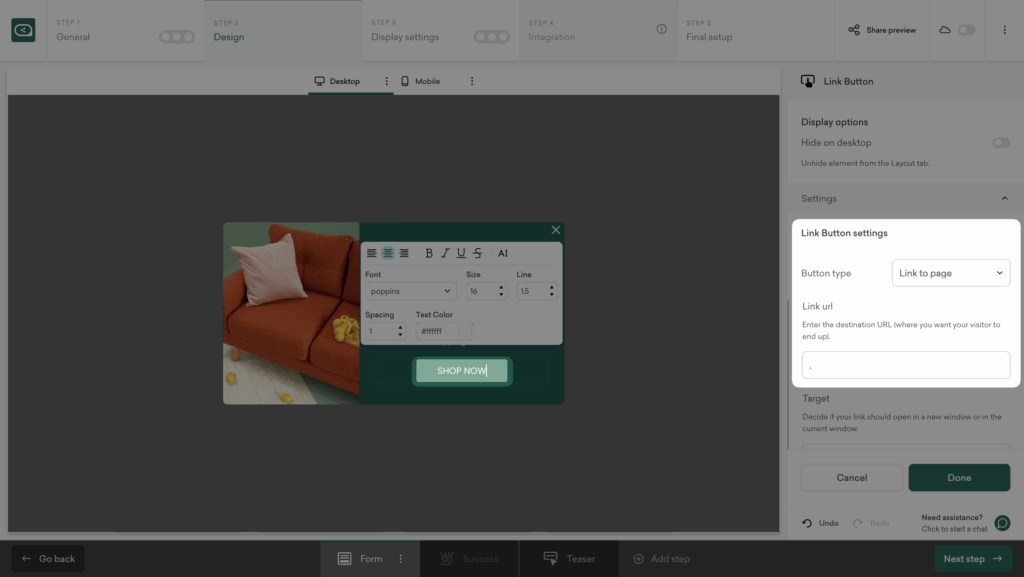Open the AI text assistant

pos(503,253)
